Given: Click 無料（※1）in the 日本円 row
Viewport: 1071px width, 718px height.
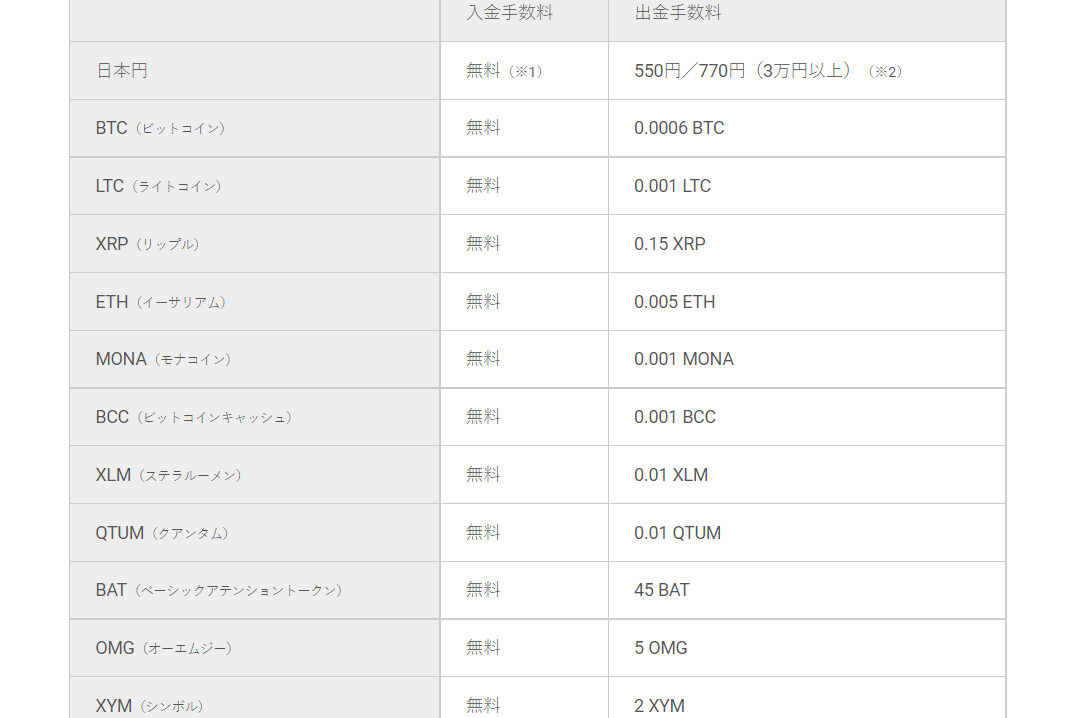Looking at the screenshot, I should click(505, 70).
